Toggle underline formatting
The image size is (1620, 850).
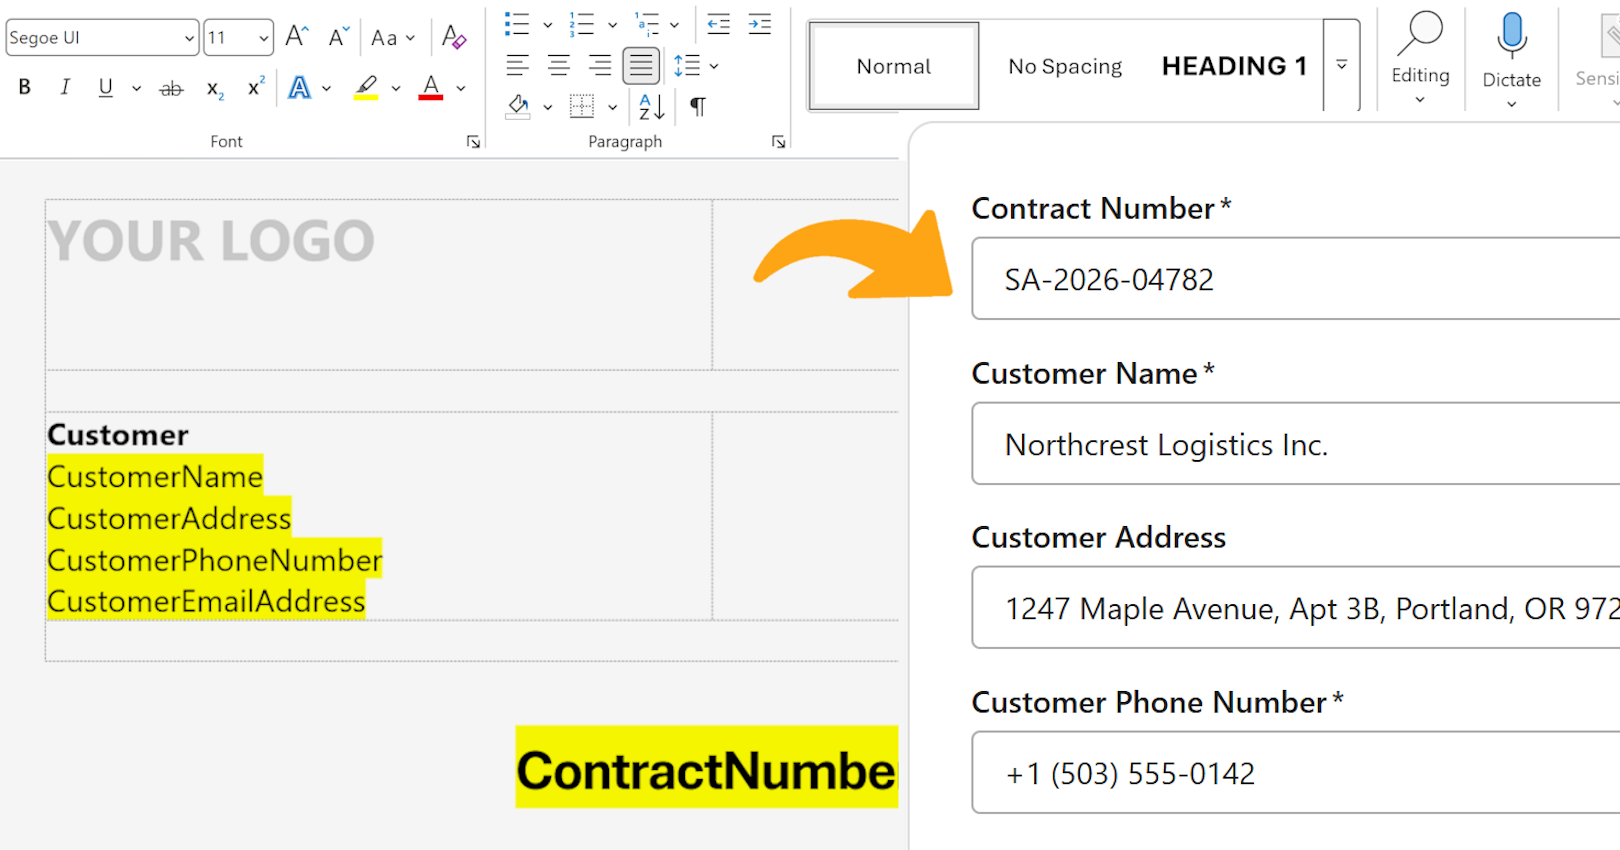click(x=105, y=88)
